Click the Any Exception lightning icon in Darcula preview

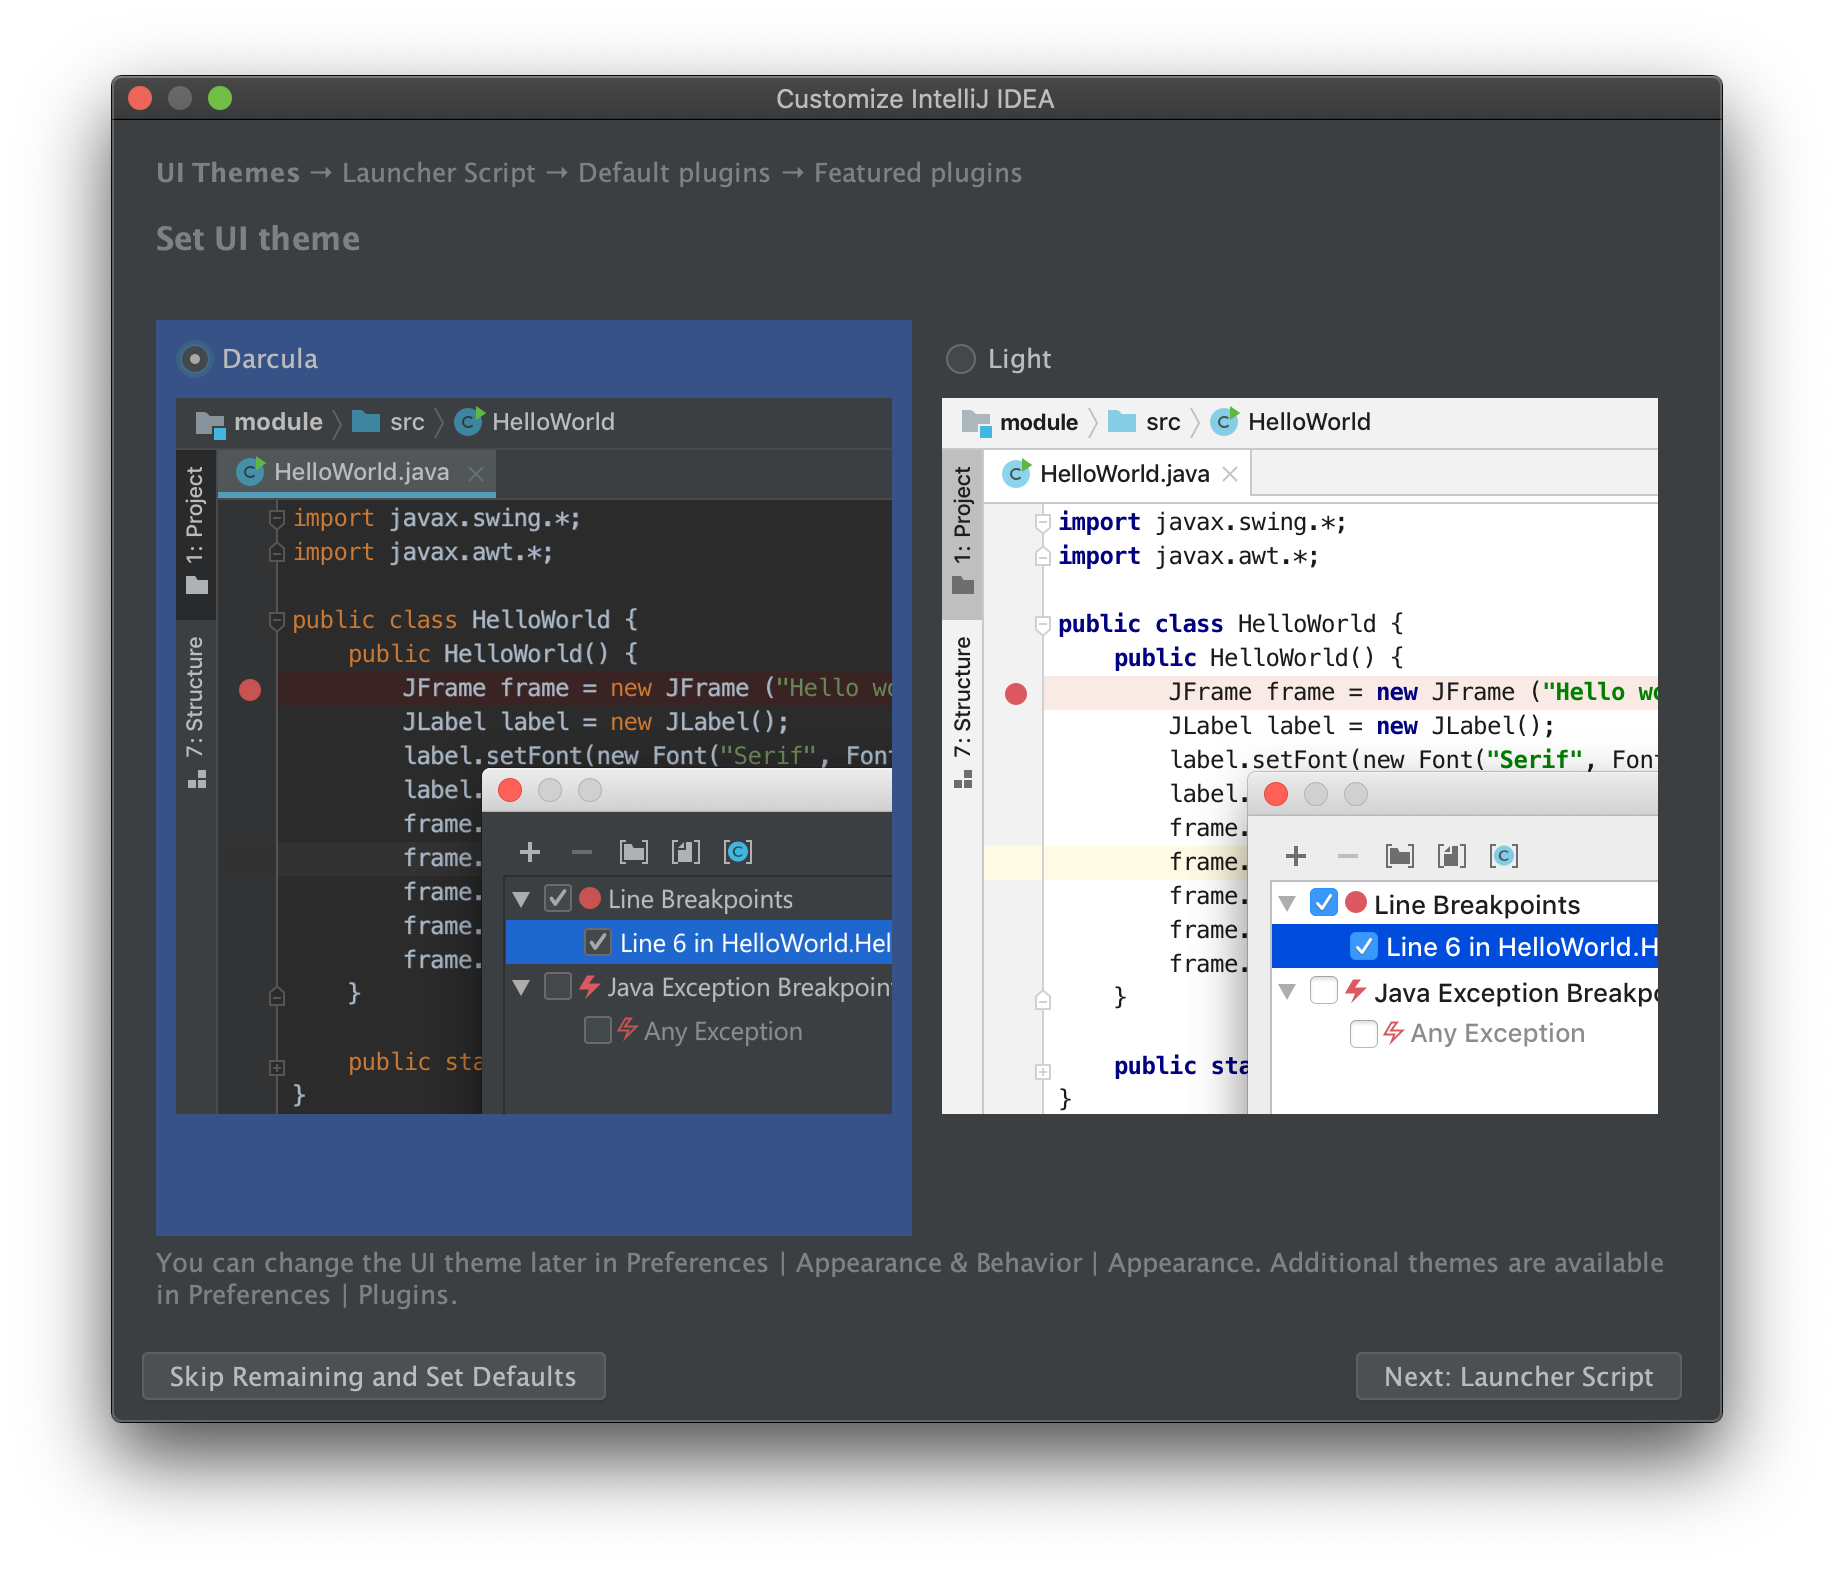[627, 1029]
